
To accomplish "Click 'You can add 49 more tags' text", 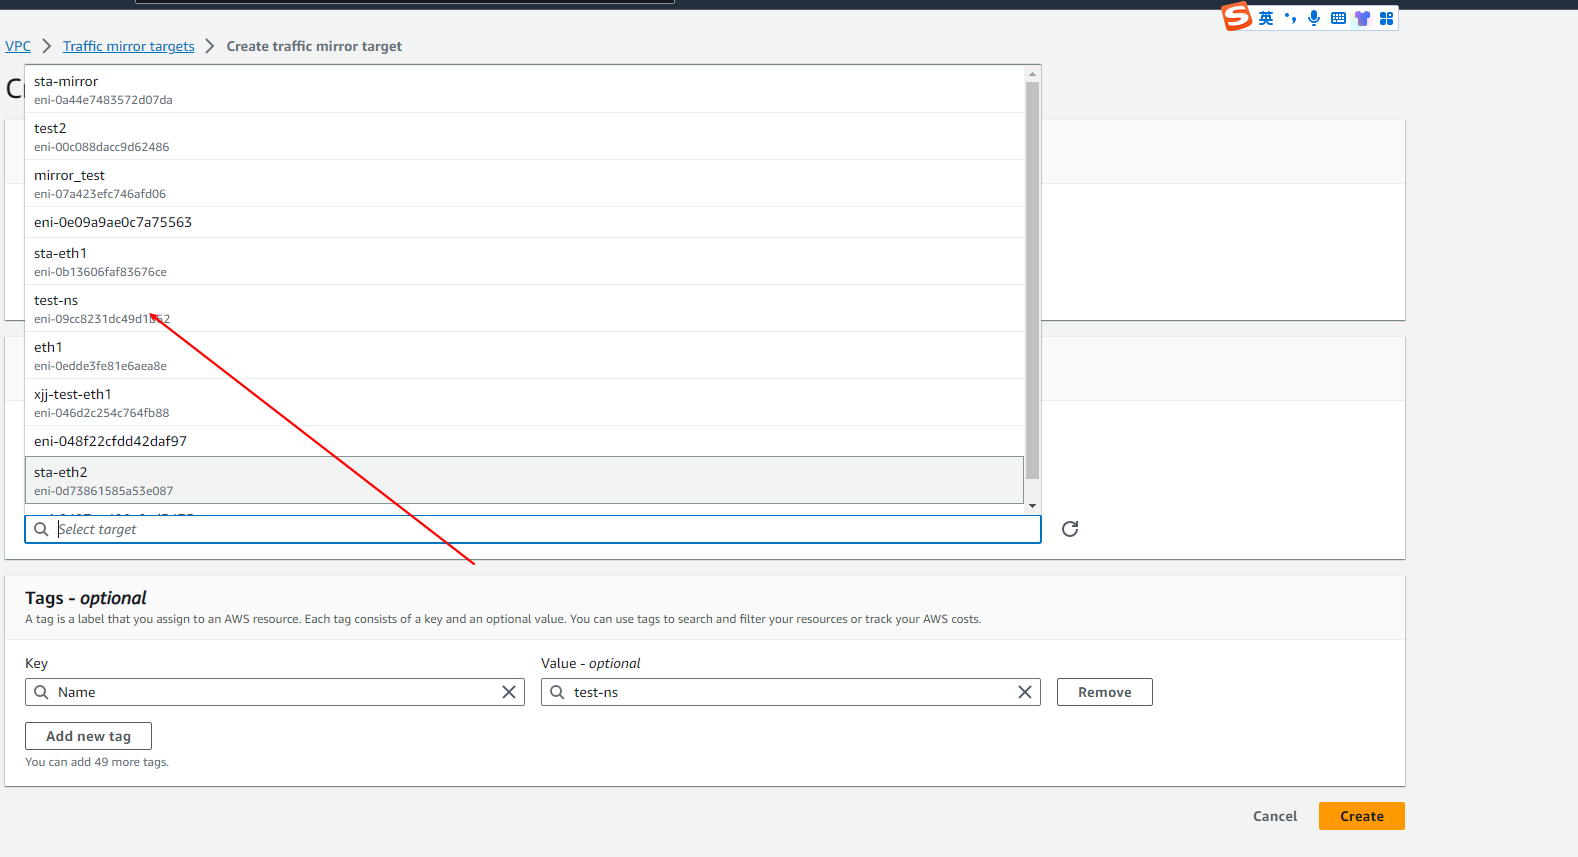I will click(97, 762).
